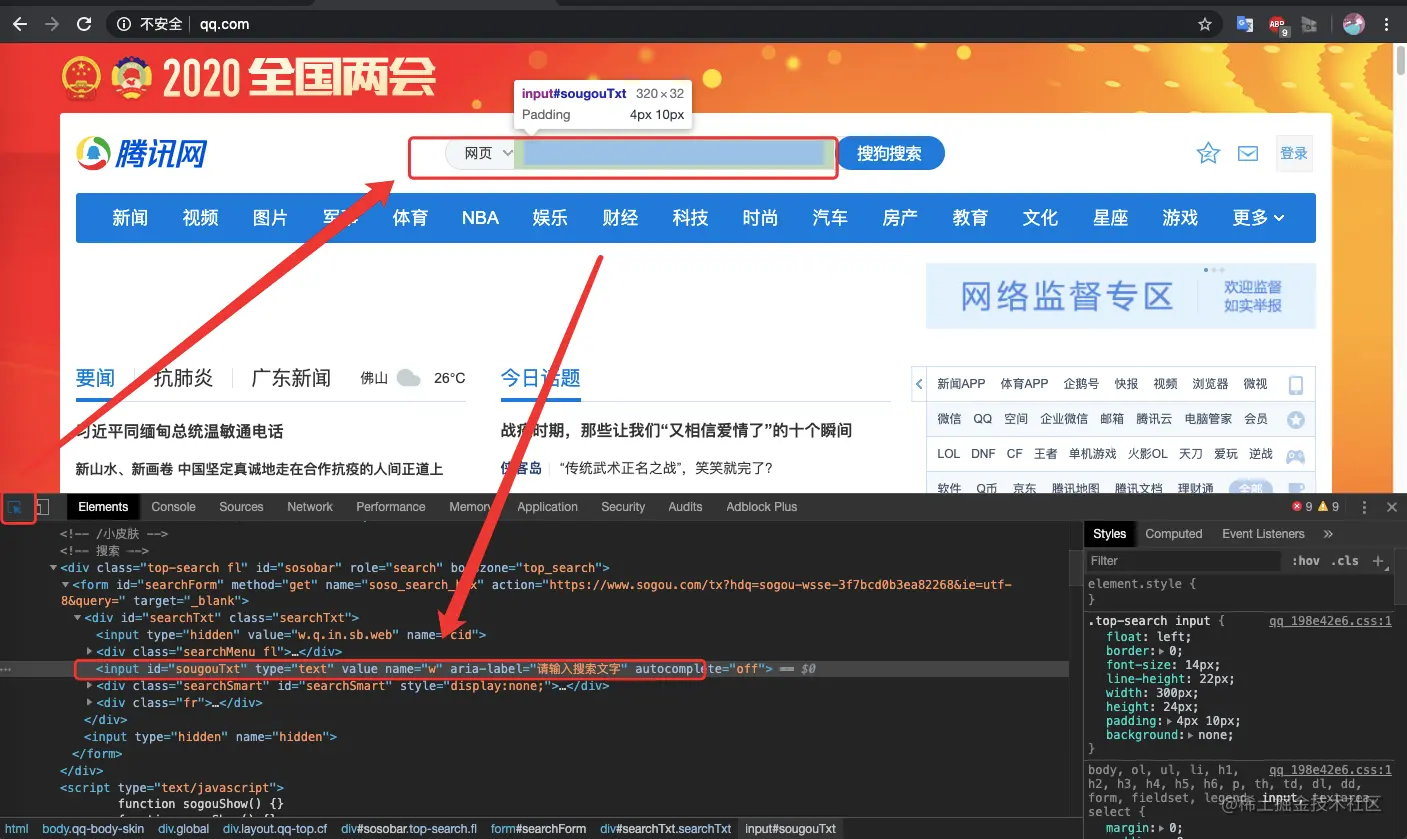Image resolution: width=1407 pixels, height=839 pixels.
Task: Go back with the browser back arrow
Action: coord(19,24)
